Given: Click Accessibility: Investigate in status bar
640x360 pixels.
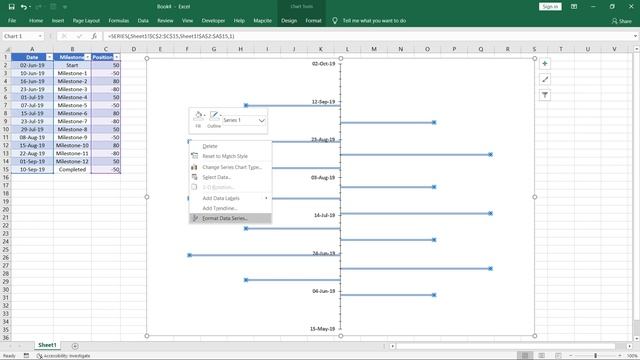Looking at the screenshot, I should [x=63, y=356].
